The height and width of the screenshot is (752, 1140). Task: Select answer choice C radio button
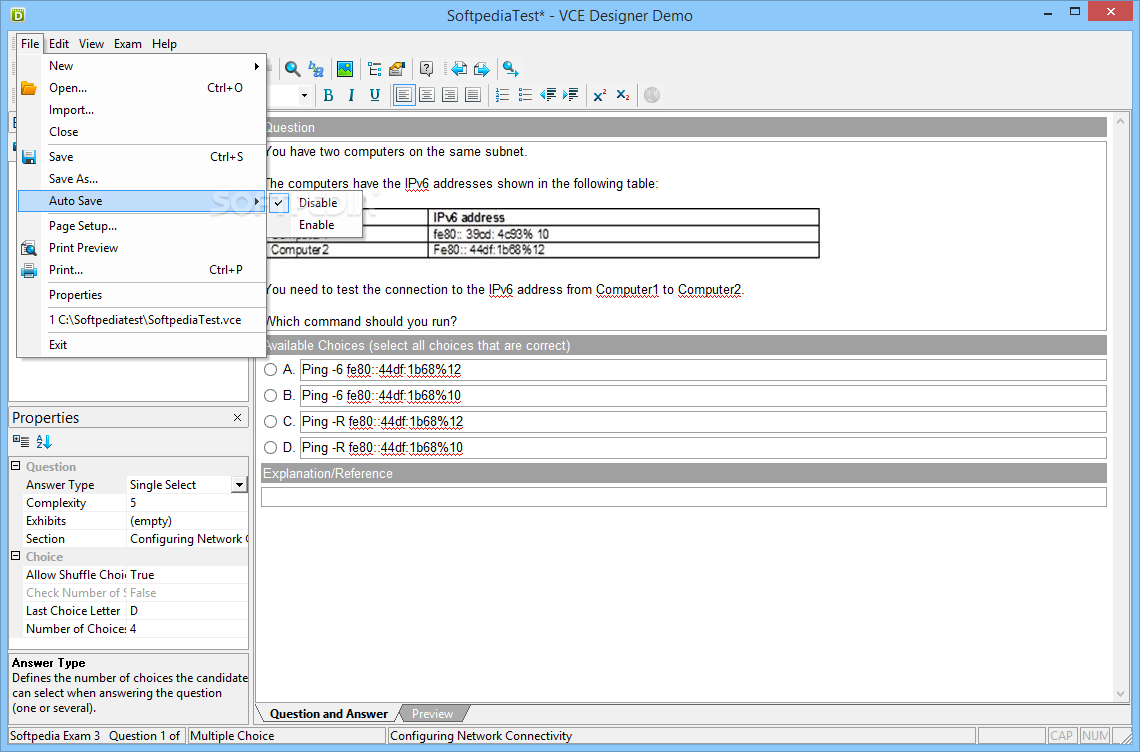pos(270,421)
